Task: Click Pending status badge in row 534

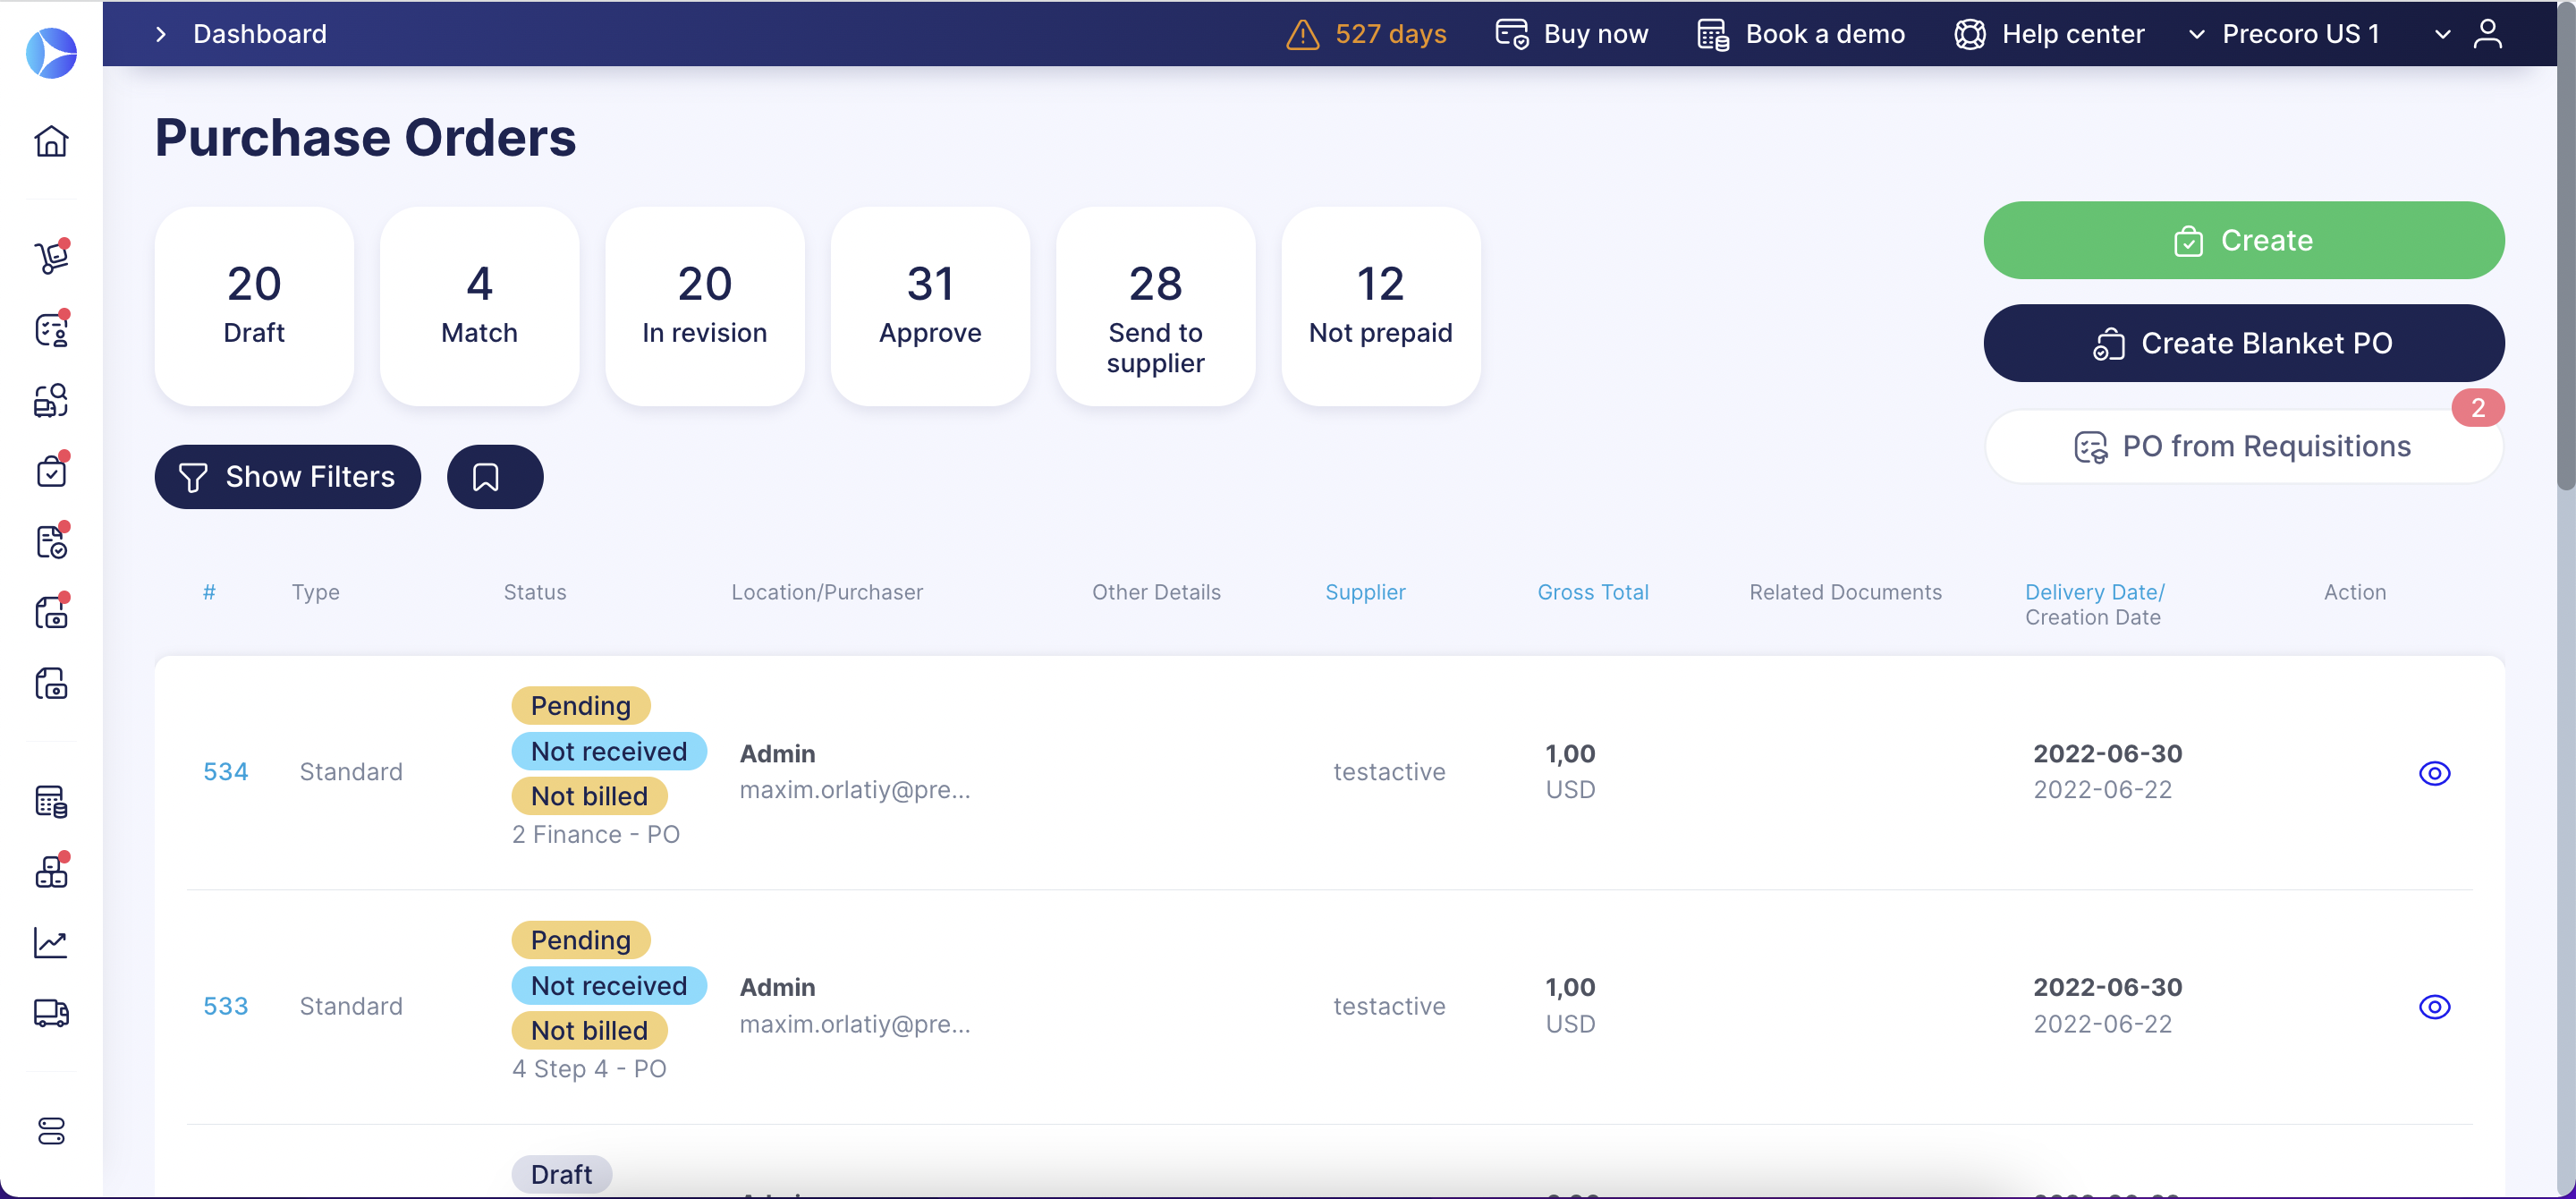Action: tap(580, 706)
